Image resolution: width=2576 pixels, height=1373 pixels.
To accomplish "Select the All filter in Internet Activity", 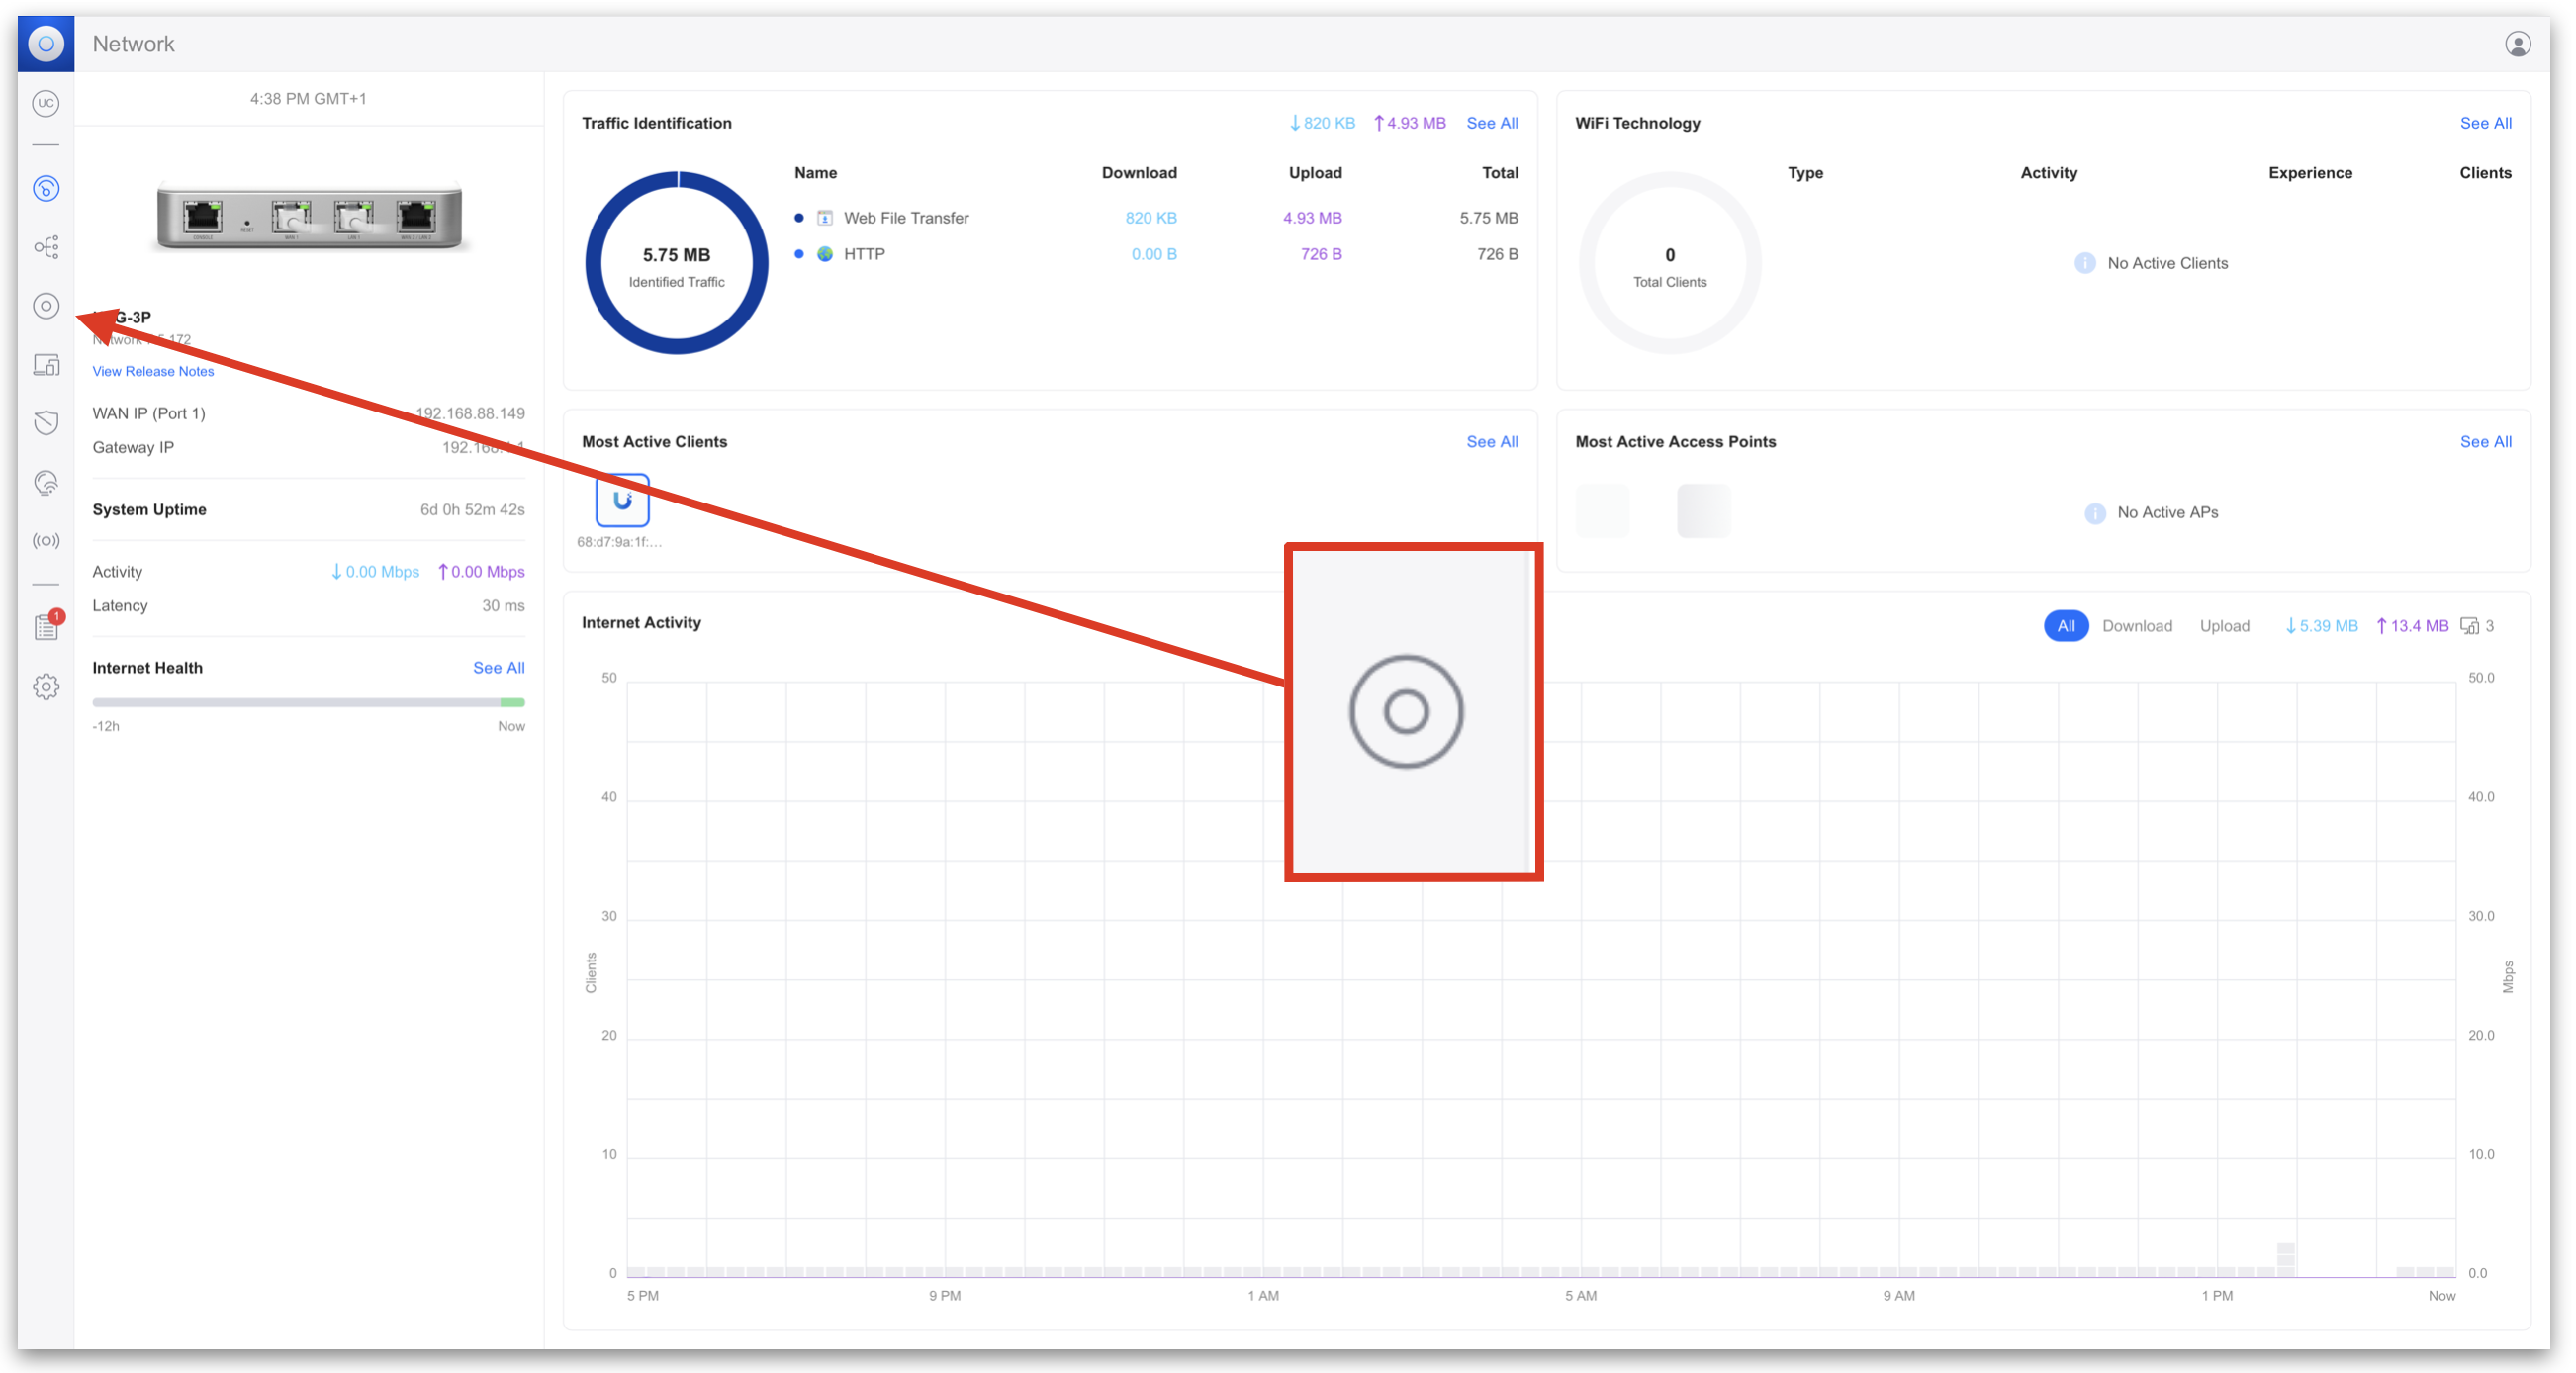I will [2065, 626].
